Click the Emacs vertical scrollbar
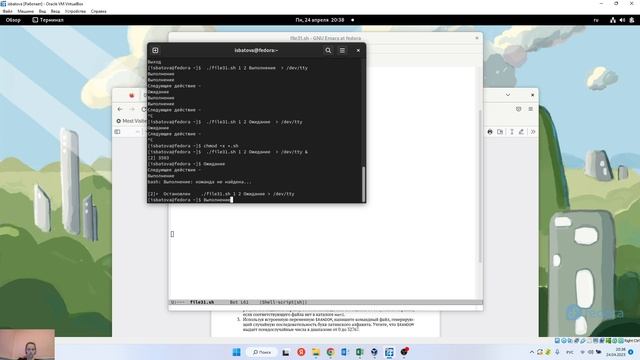 pos(480,186)
